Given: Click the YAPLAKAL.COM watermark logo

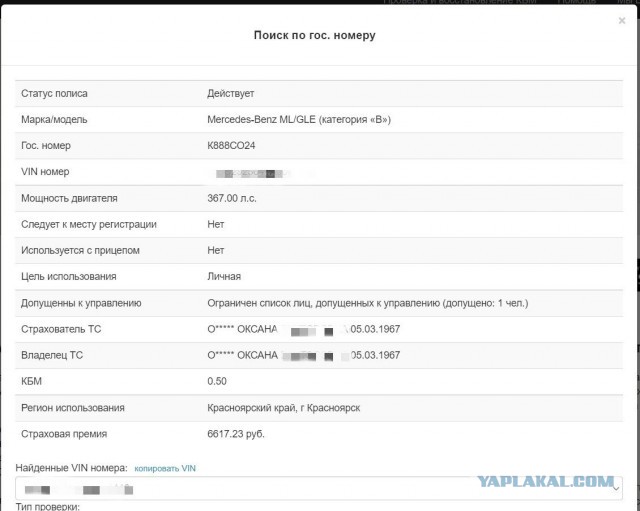Looking at the screenshot, I should [545, 482].
